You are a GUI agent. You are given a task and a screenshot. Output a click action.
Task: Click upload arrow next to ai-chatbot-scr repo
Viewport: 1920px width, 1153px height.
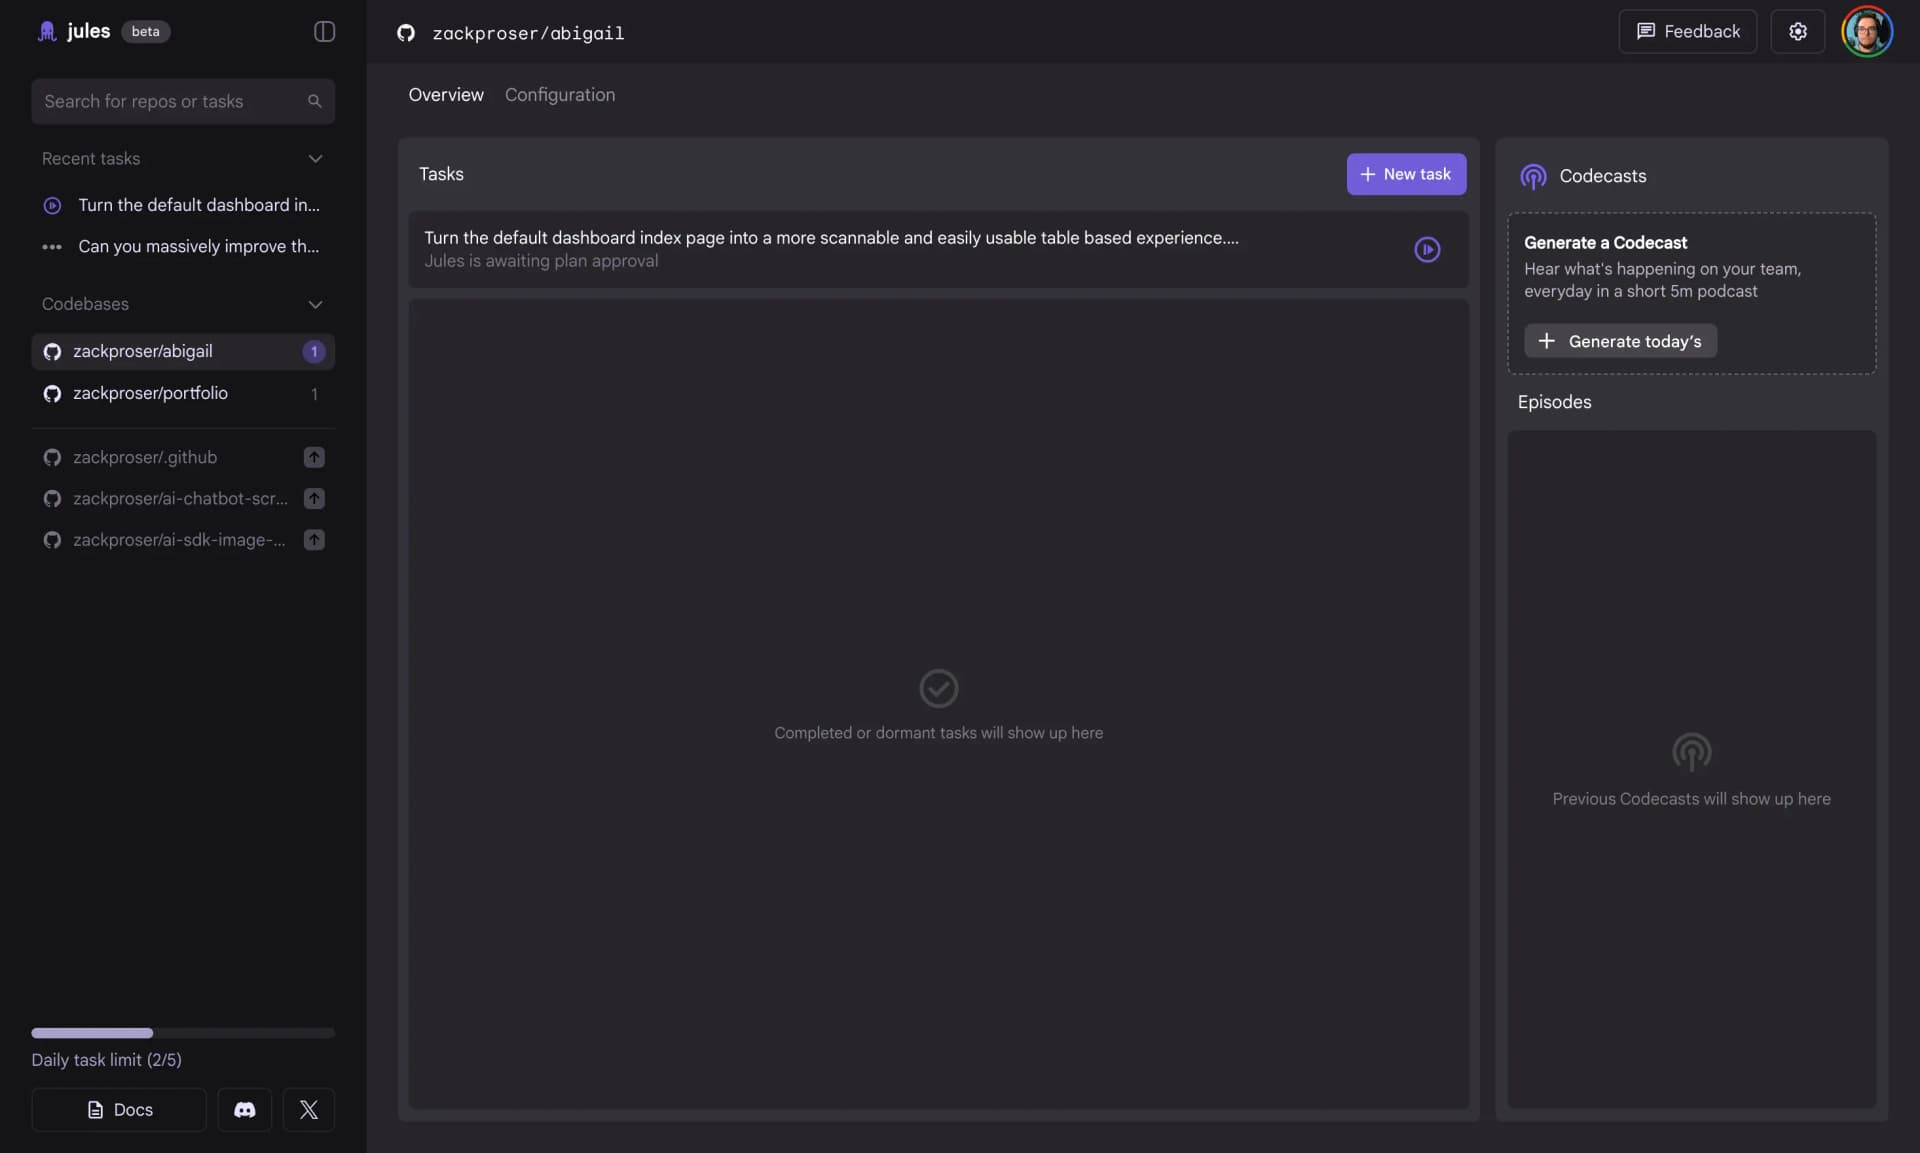point(314,498)
